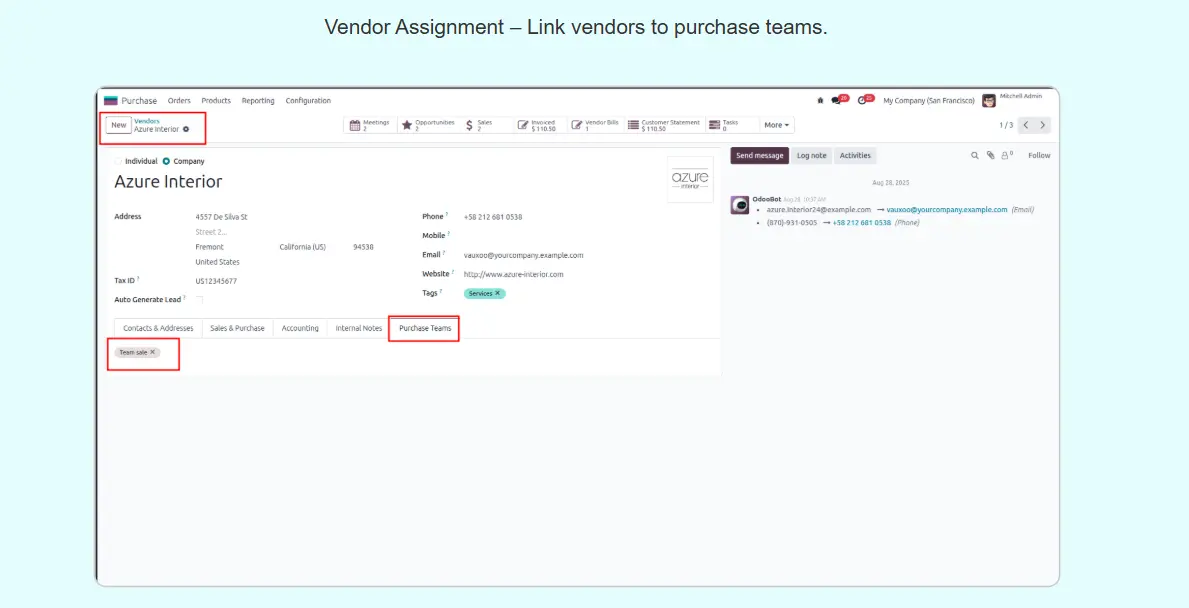Click the chatter search magnifier icon

(x=975, y=156)
